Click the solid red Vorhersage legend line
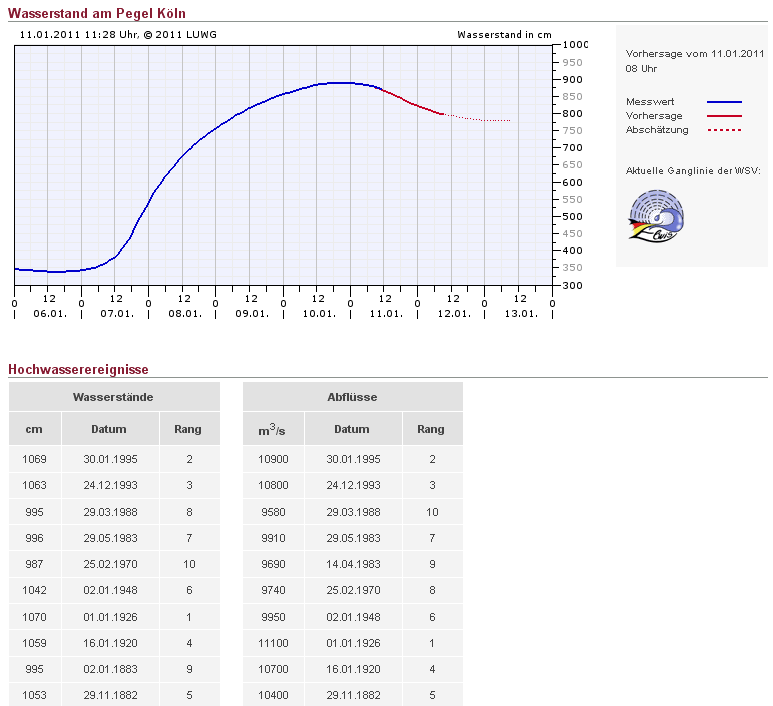This screenshot has width=773, height=706. tap(724, 116)
